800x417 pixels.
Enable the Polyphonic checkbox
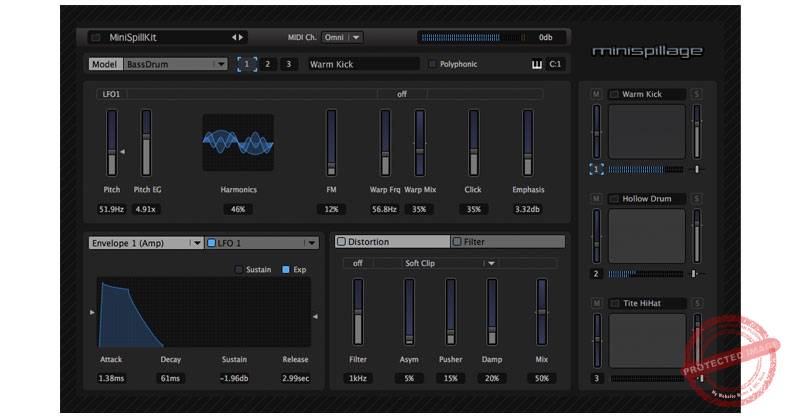(x=433, y=64)
